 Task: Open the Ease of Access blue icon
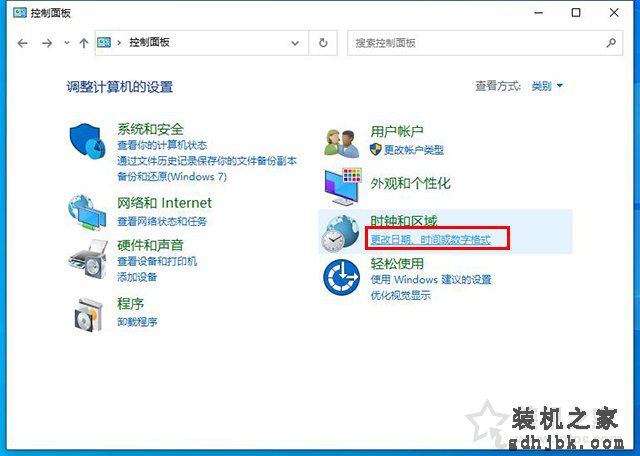pos(341,278)
